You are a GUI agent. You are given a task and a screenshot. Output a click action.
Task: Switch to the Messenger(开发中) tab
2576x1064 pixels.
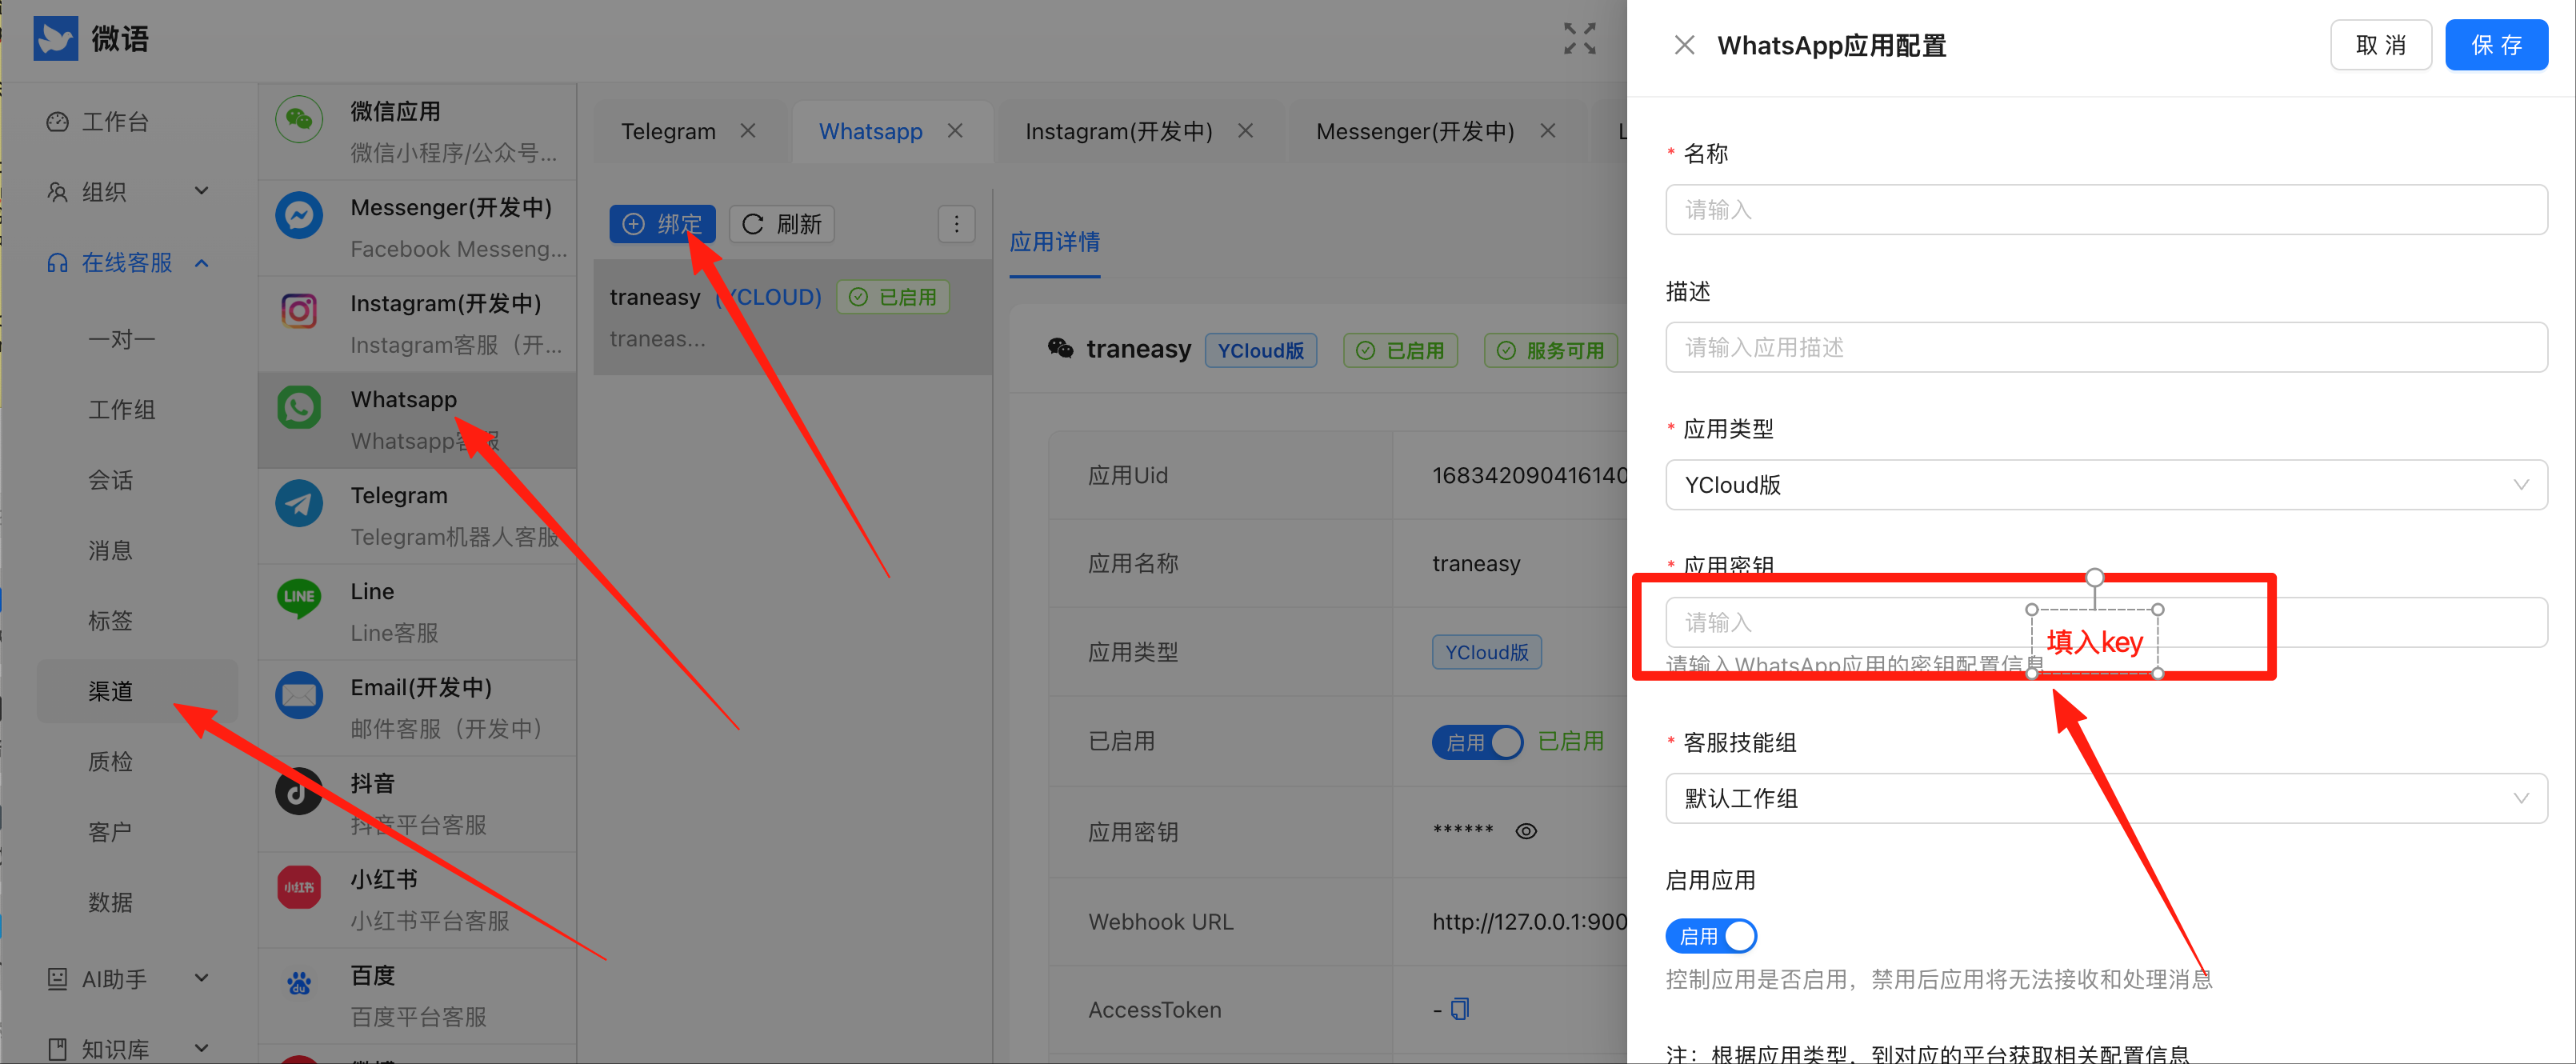pyautogui.click(x=1414, y=131)
